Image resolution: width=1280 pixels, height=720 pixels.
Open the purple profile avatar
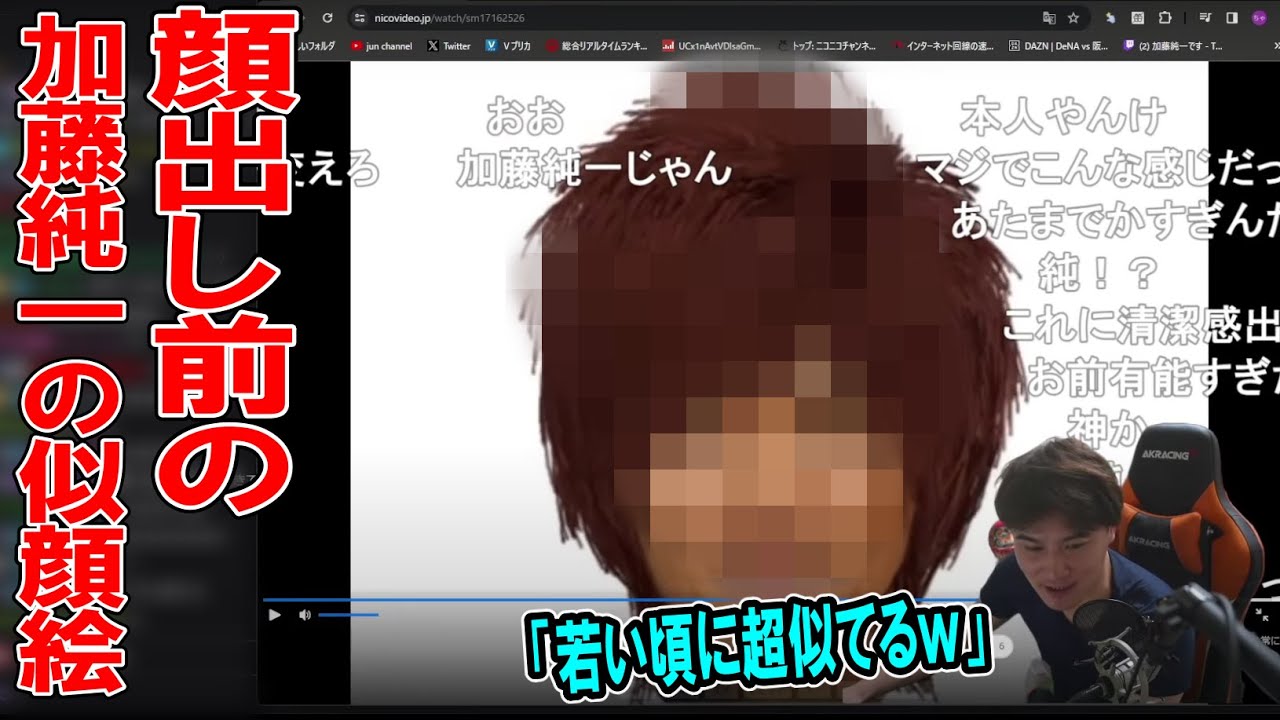coord(1258,18)
